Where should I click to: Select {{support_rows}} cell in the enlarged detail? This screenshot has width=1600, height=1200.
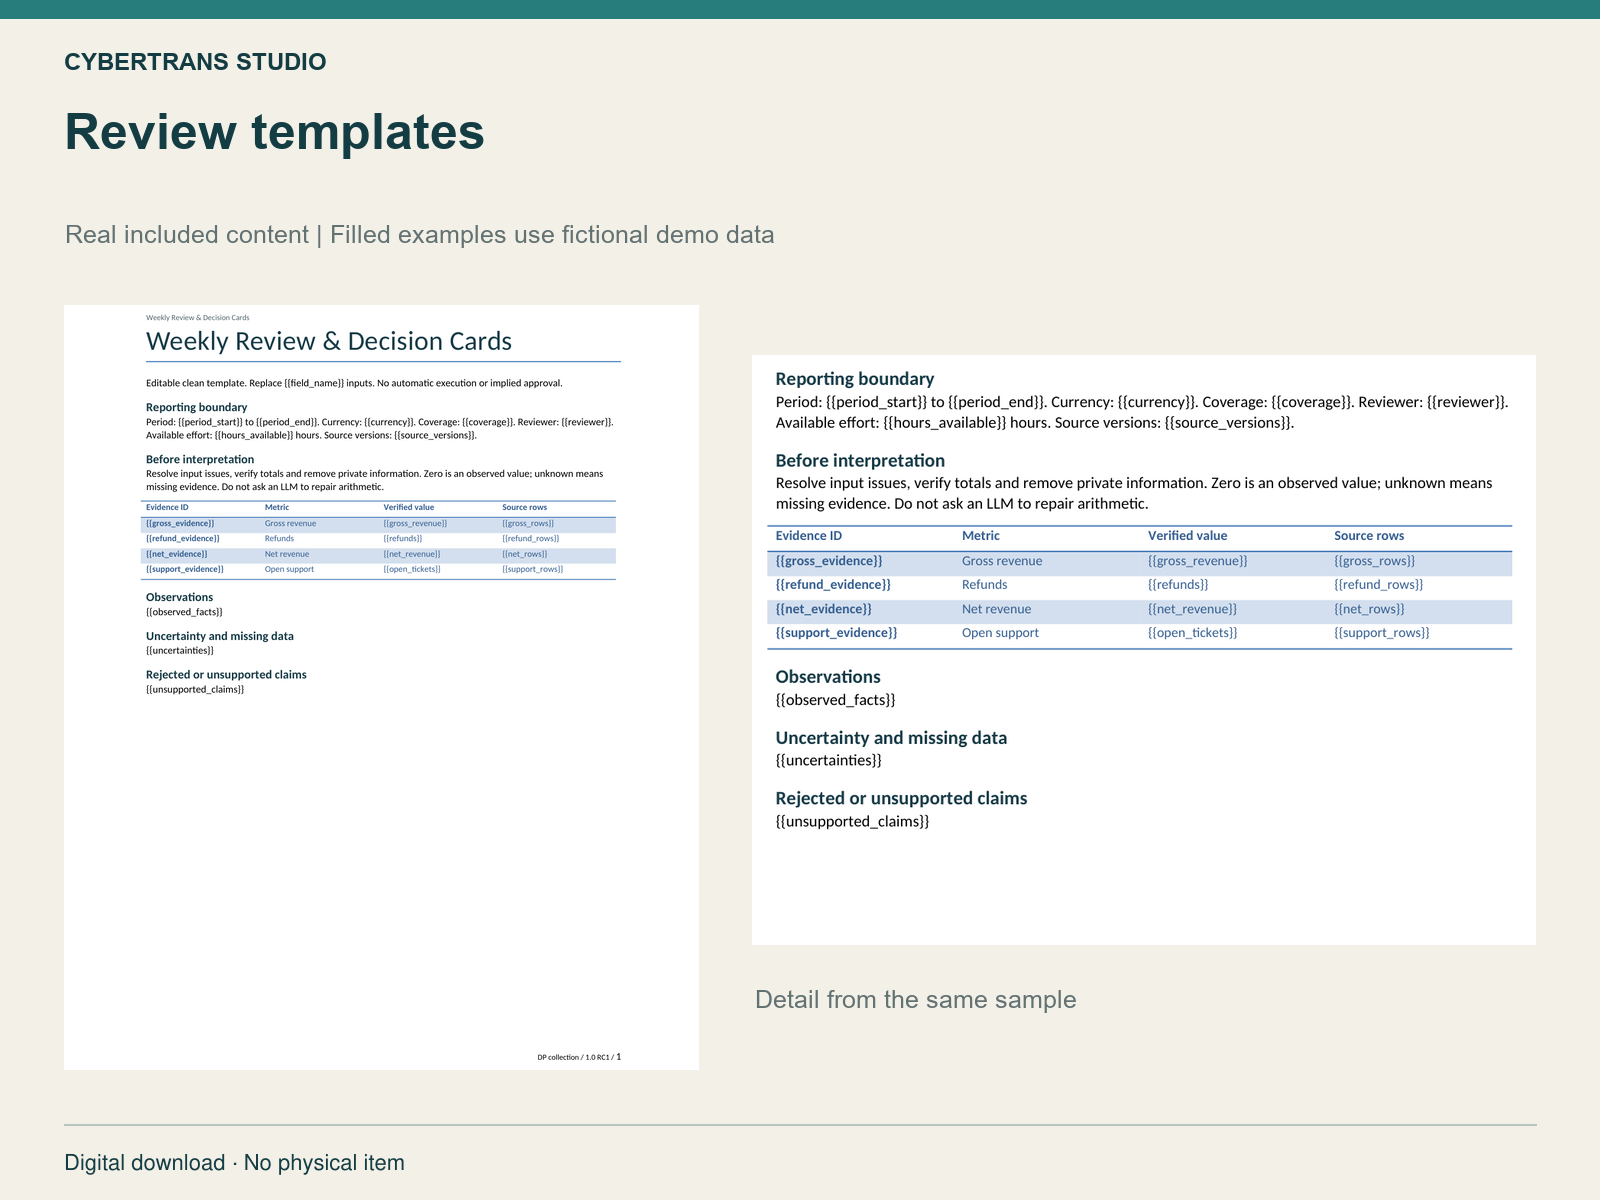(x=1382, y=633)
